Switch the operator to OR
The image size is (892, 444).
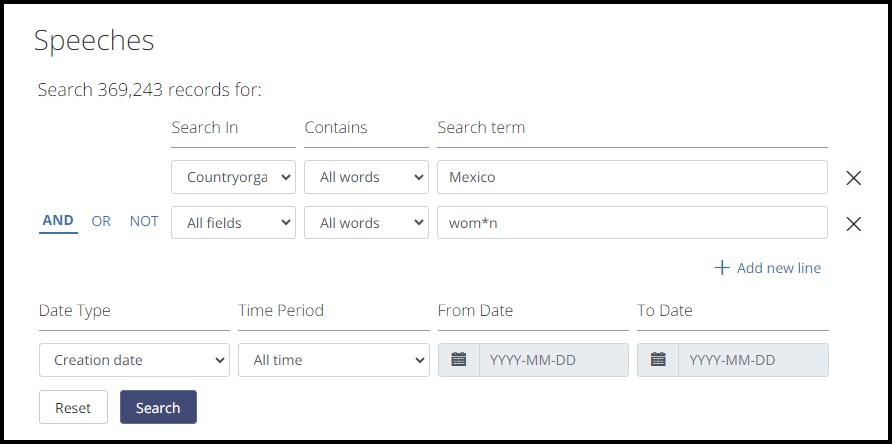[101, 221]
